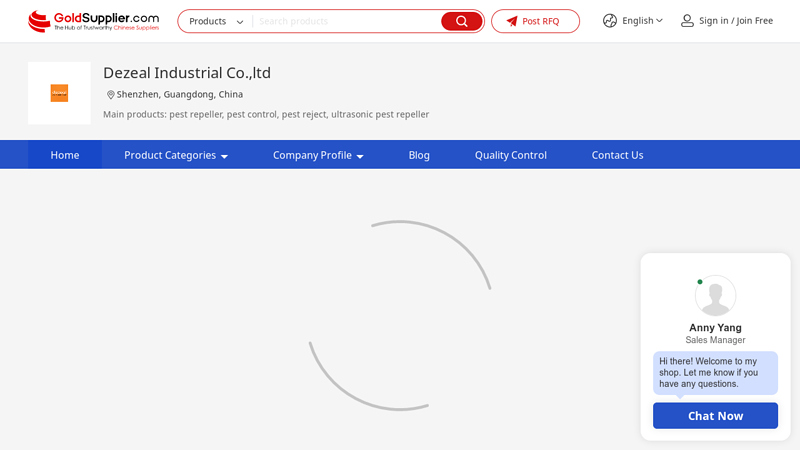Viewport: 800px width, 450px height.
Task: Open the Contact Us page
Action: (617, 155)
